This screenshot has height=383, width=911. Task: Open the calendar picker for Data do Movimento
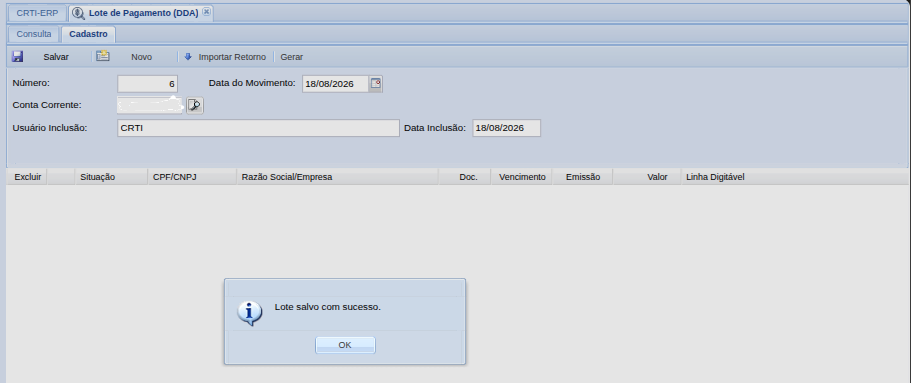376,84
